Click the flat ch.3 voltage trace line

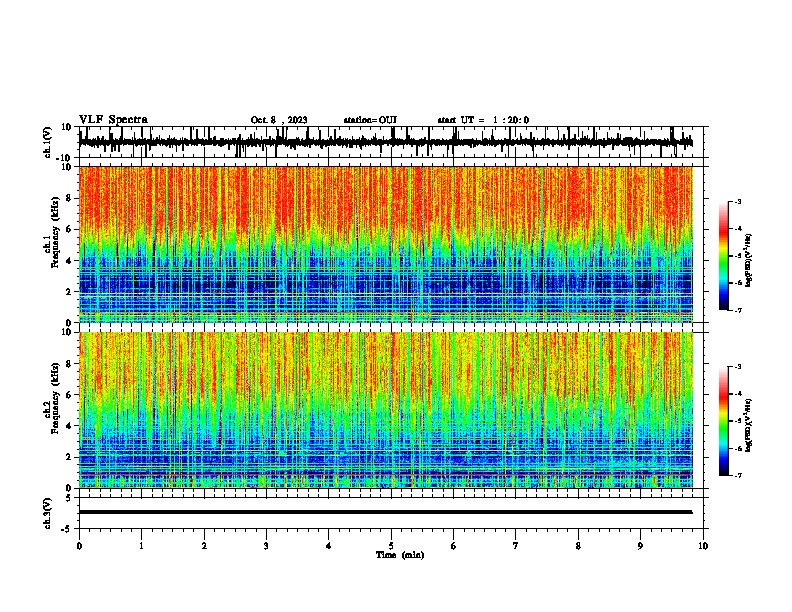pos(386,512)
